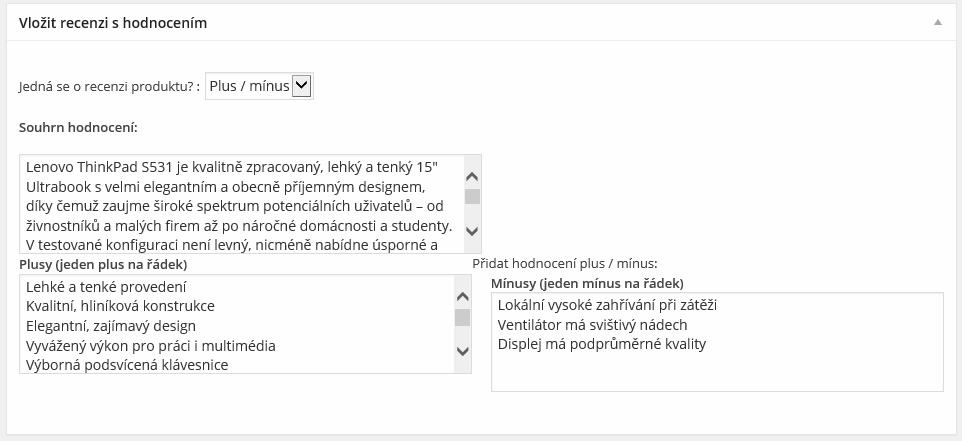Click the 'Vložit recenzi s hodnocením' panel title
962x441 pixels.
click(x=113, y=22)
